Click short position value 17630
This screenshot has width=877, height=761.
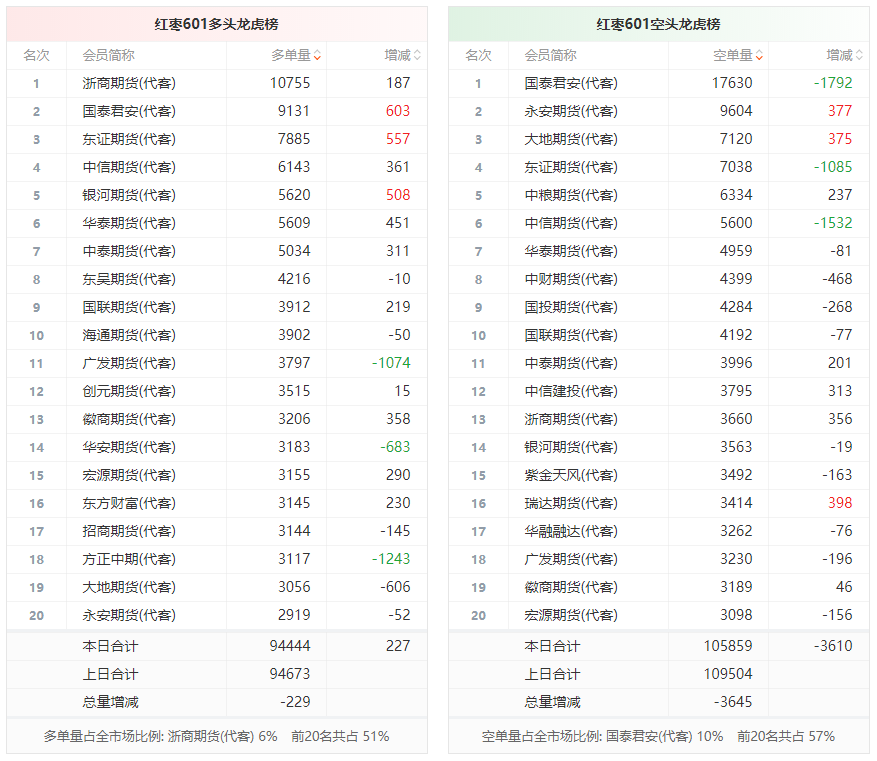pos(732,83)
